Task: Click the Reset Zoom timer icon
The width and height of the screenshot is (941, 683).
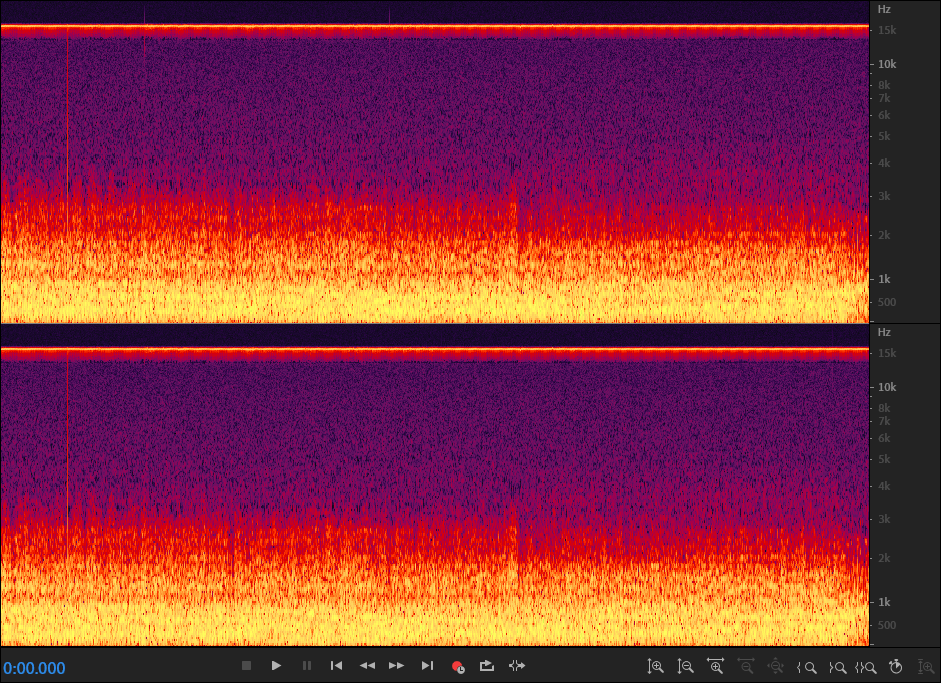Action: [896, 666]
